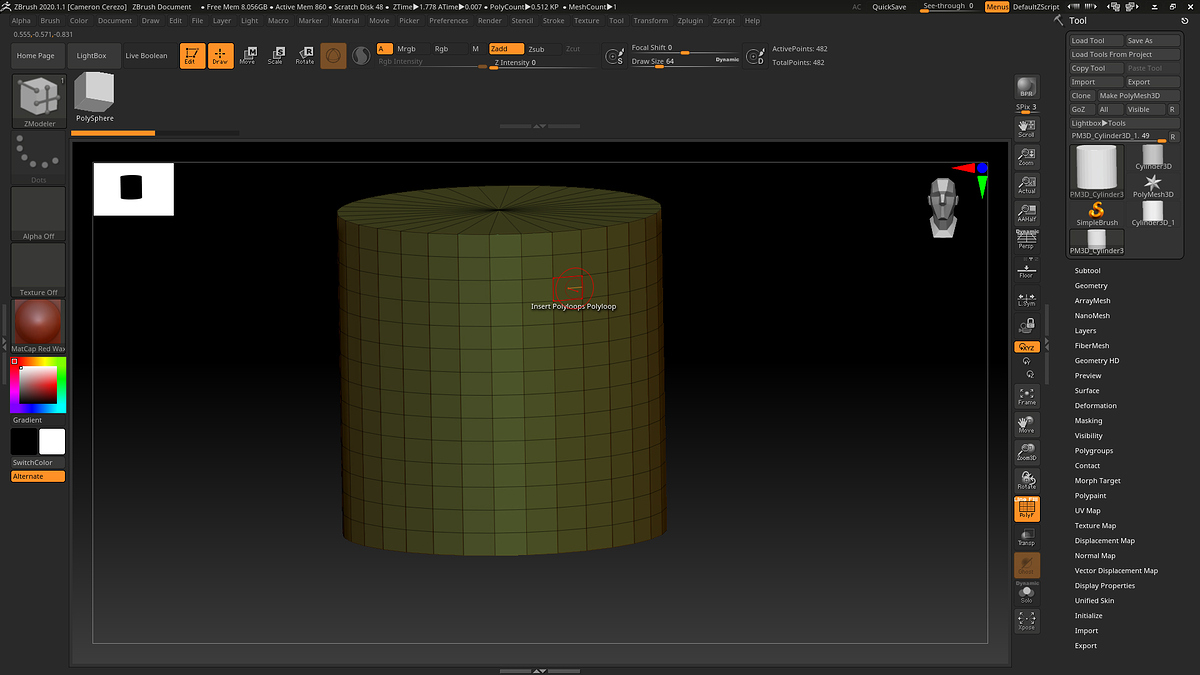
Task: Activate Draw mode button
Action: tap(220, 56)
